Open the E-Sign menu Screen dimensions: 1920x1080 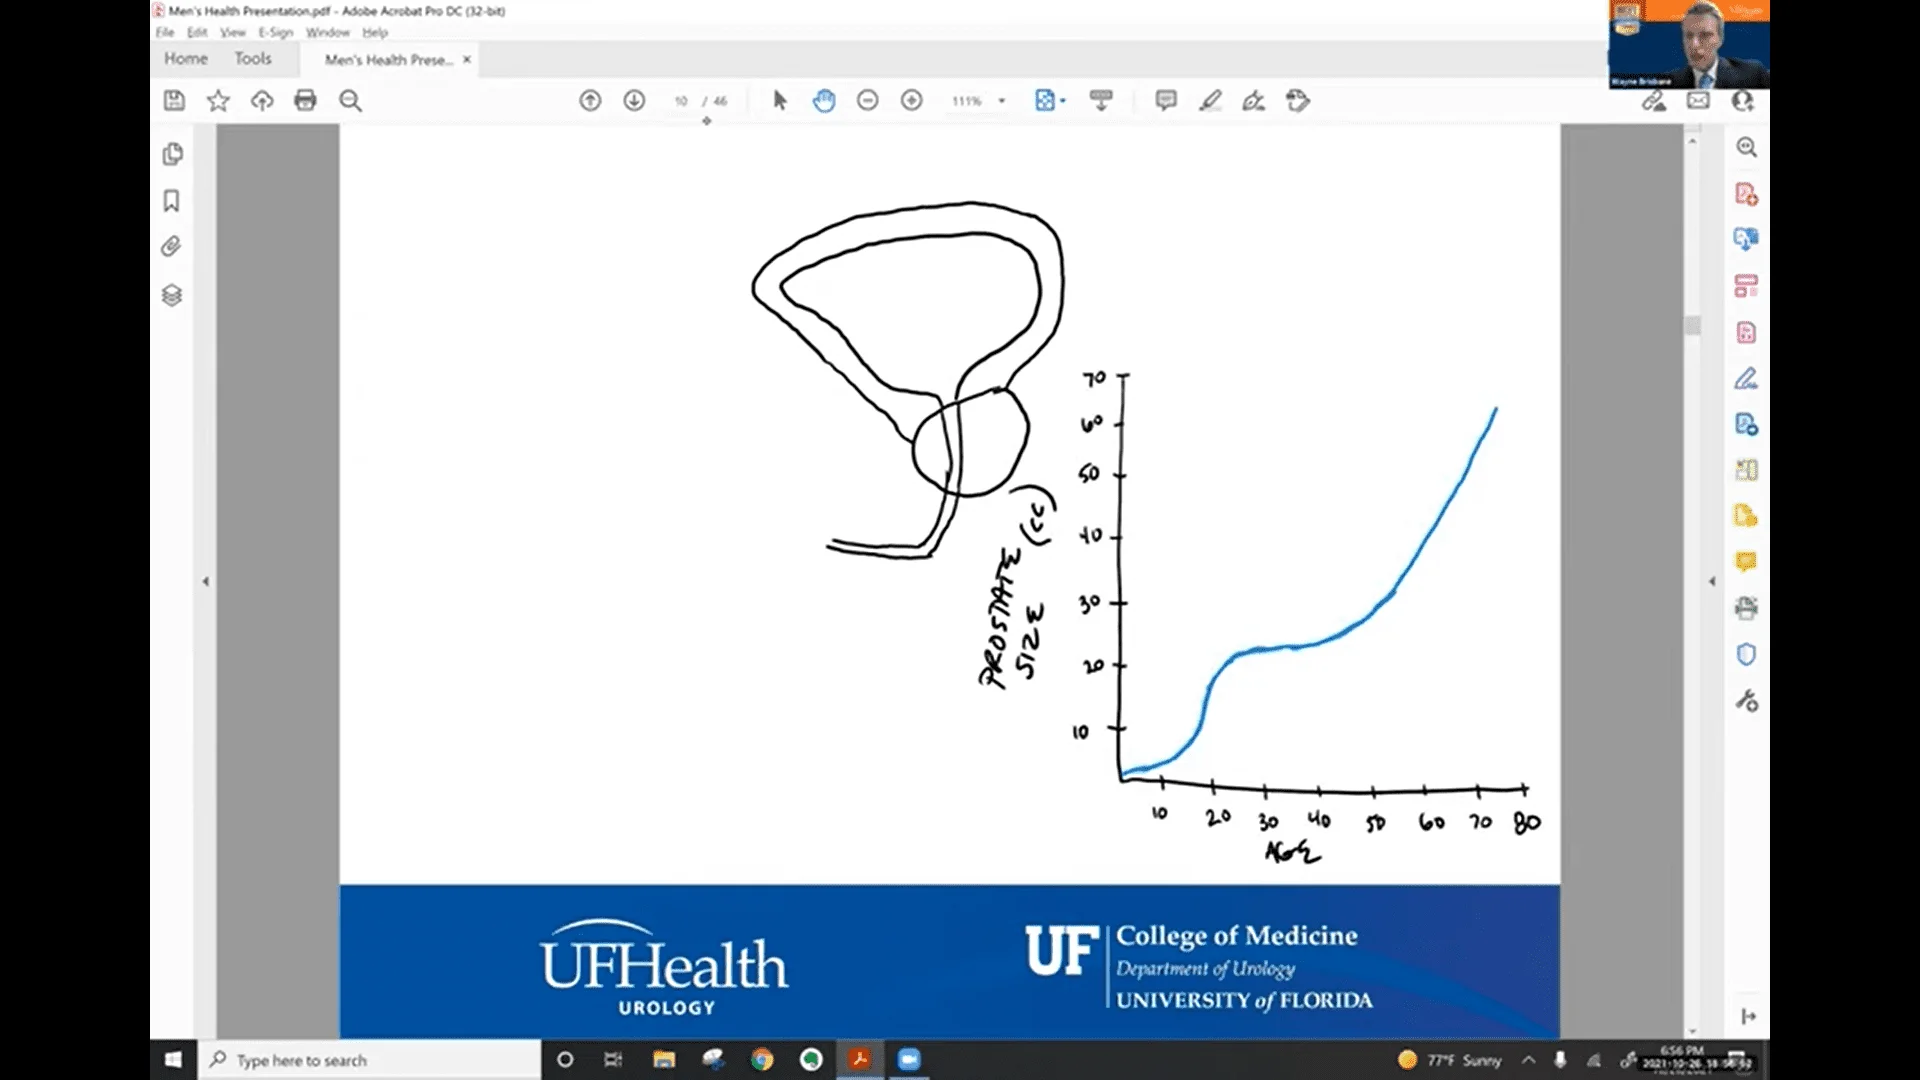[x=276, y=32]
